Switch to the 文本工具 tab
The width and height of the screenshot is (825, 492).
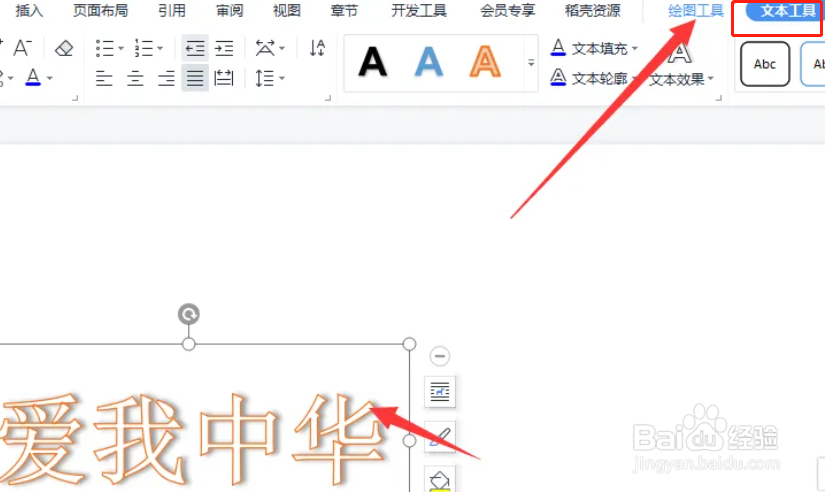coord(785,11)
